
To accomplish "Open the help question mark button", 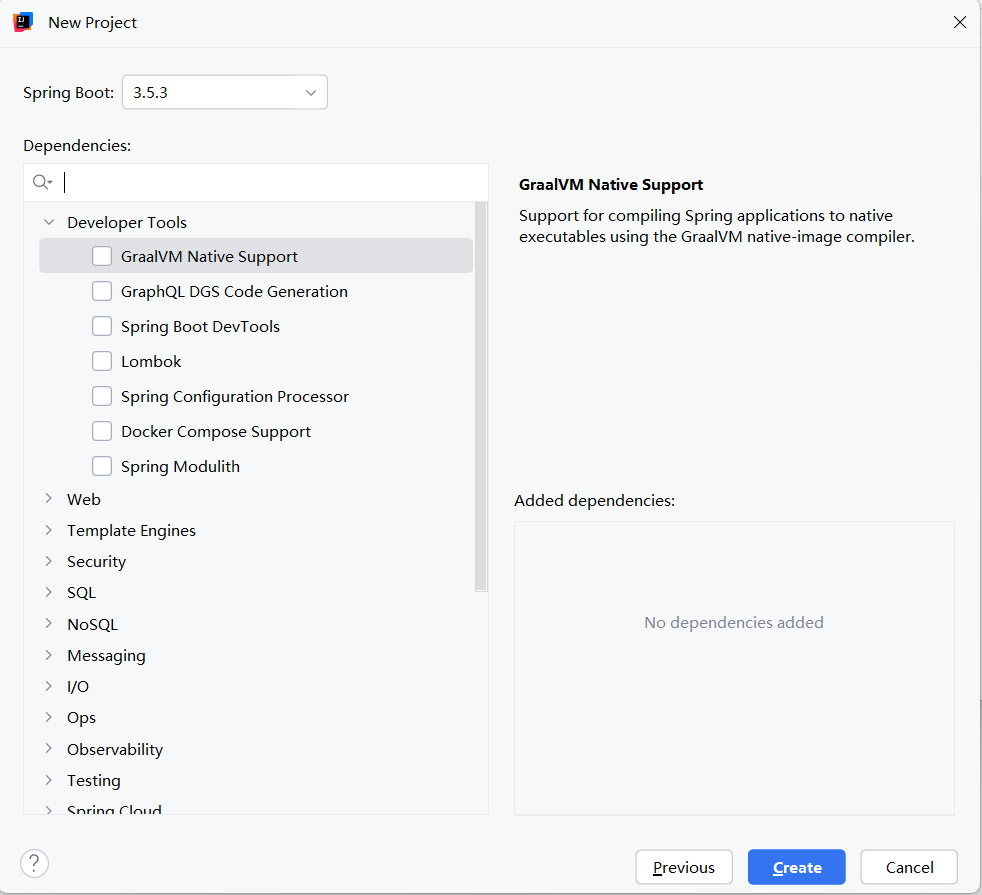I will [x=34, y=864].
